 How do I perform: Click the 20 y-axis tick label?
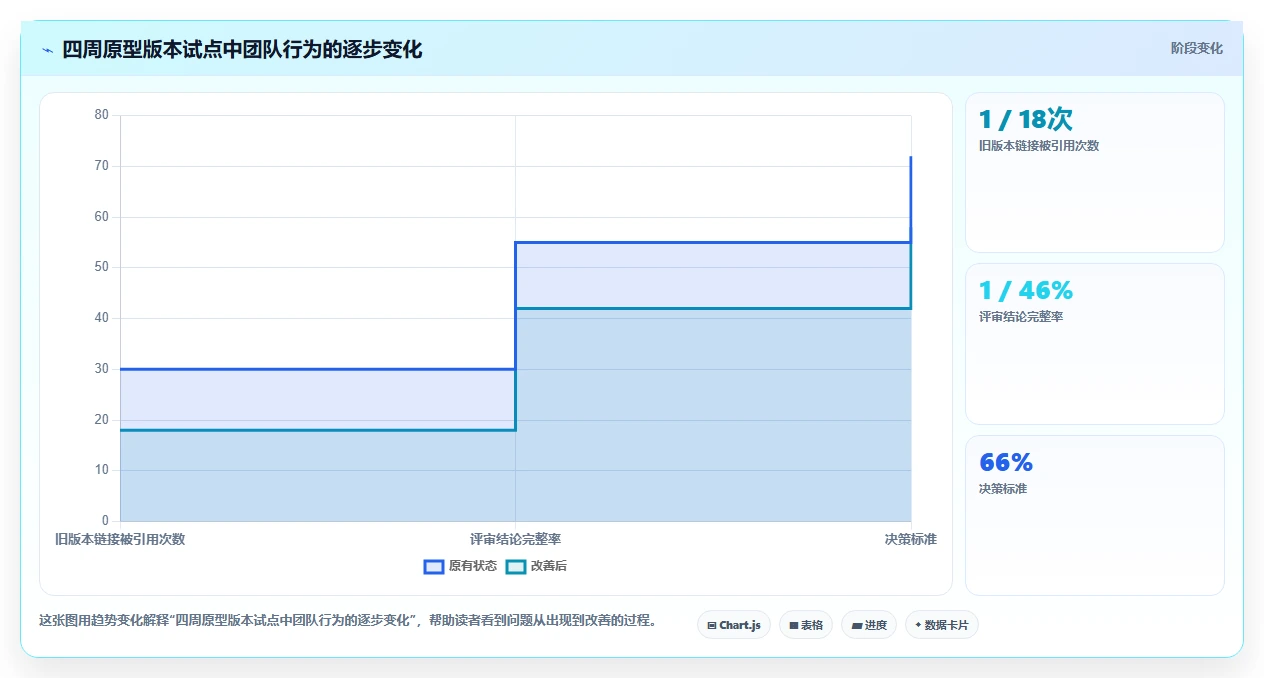(x=102, y=420)
